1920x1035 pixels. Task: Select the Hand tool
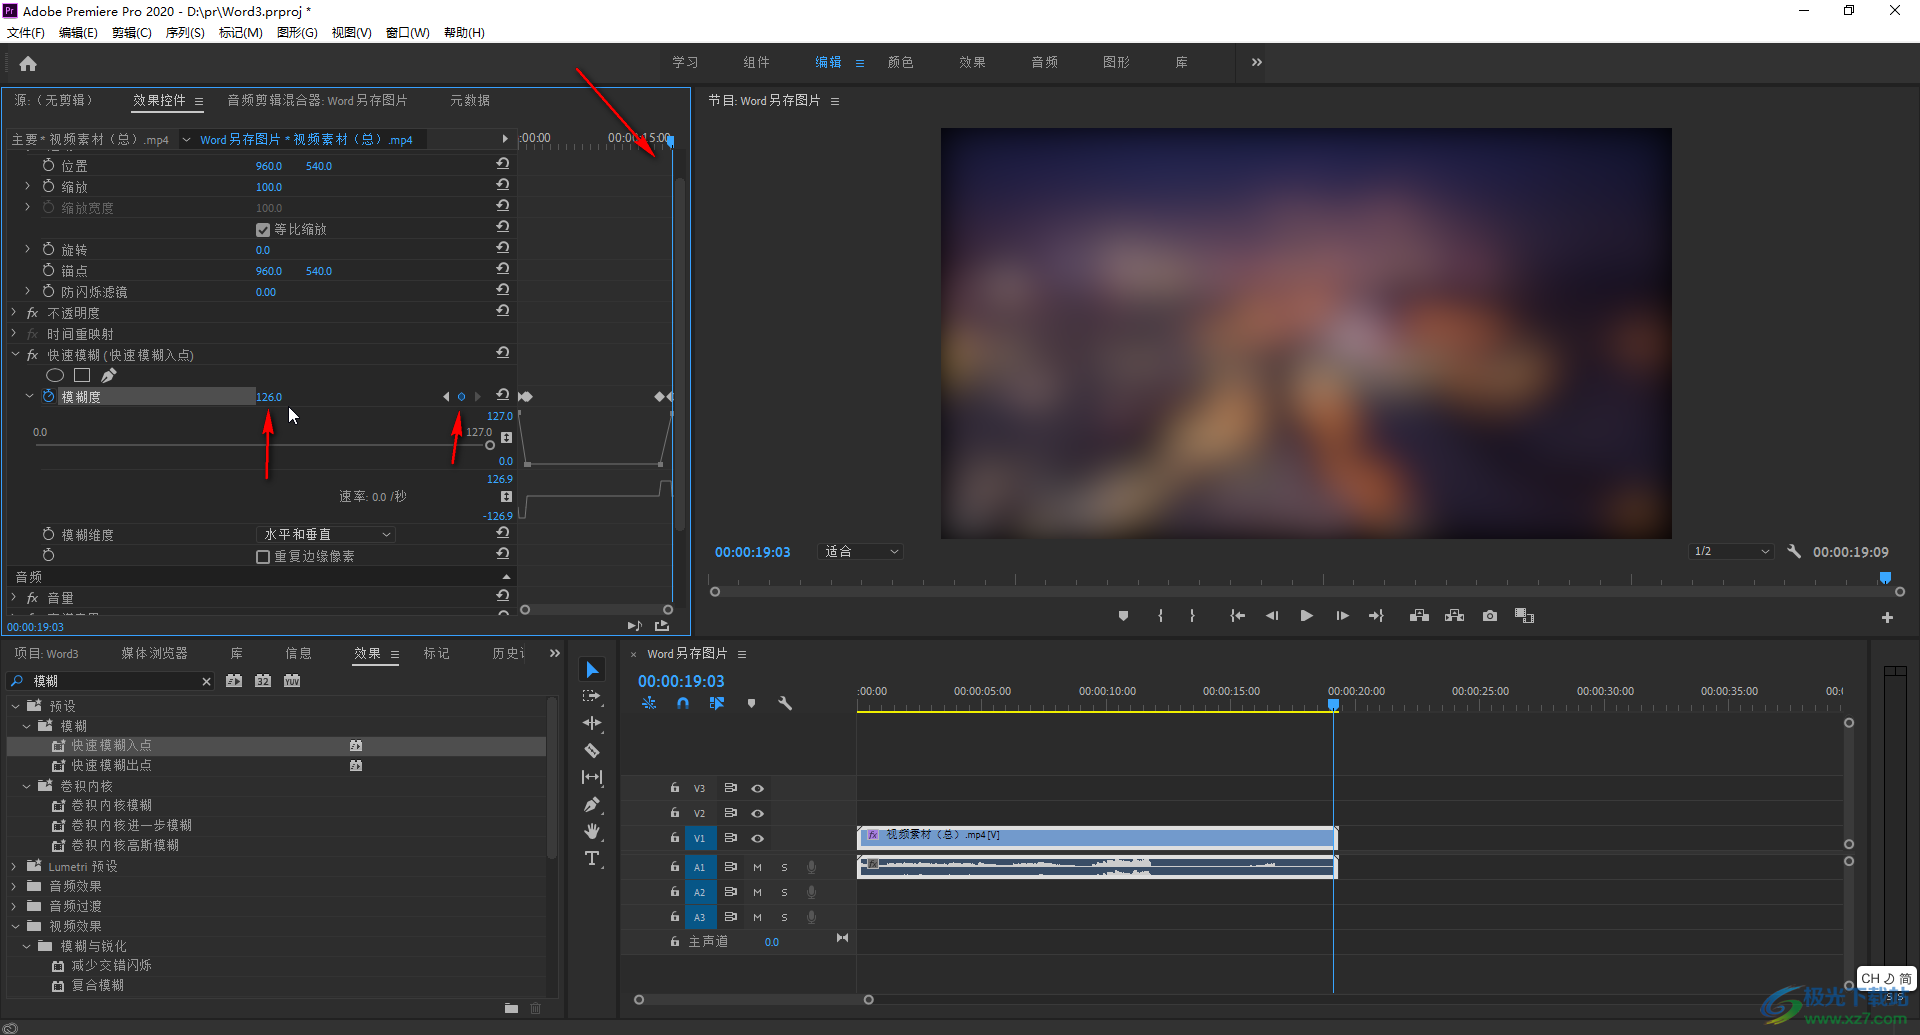592,831
